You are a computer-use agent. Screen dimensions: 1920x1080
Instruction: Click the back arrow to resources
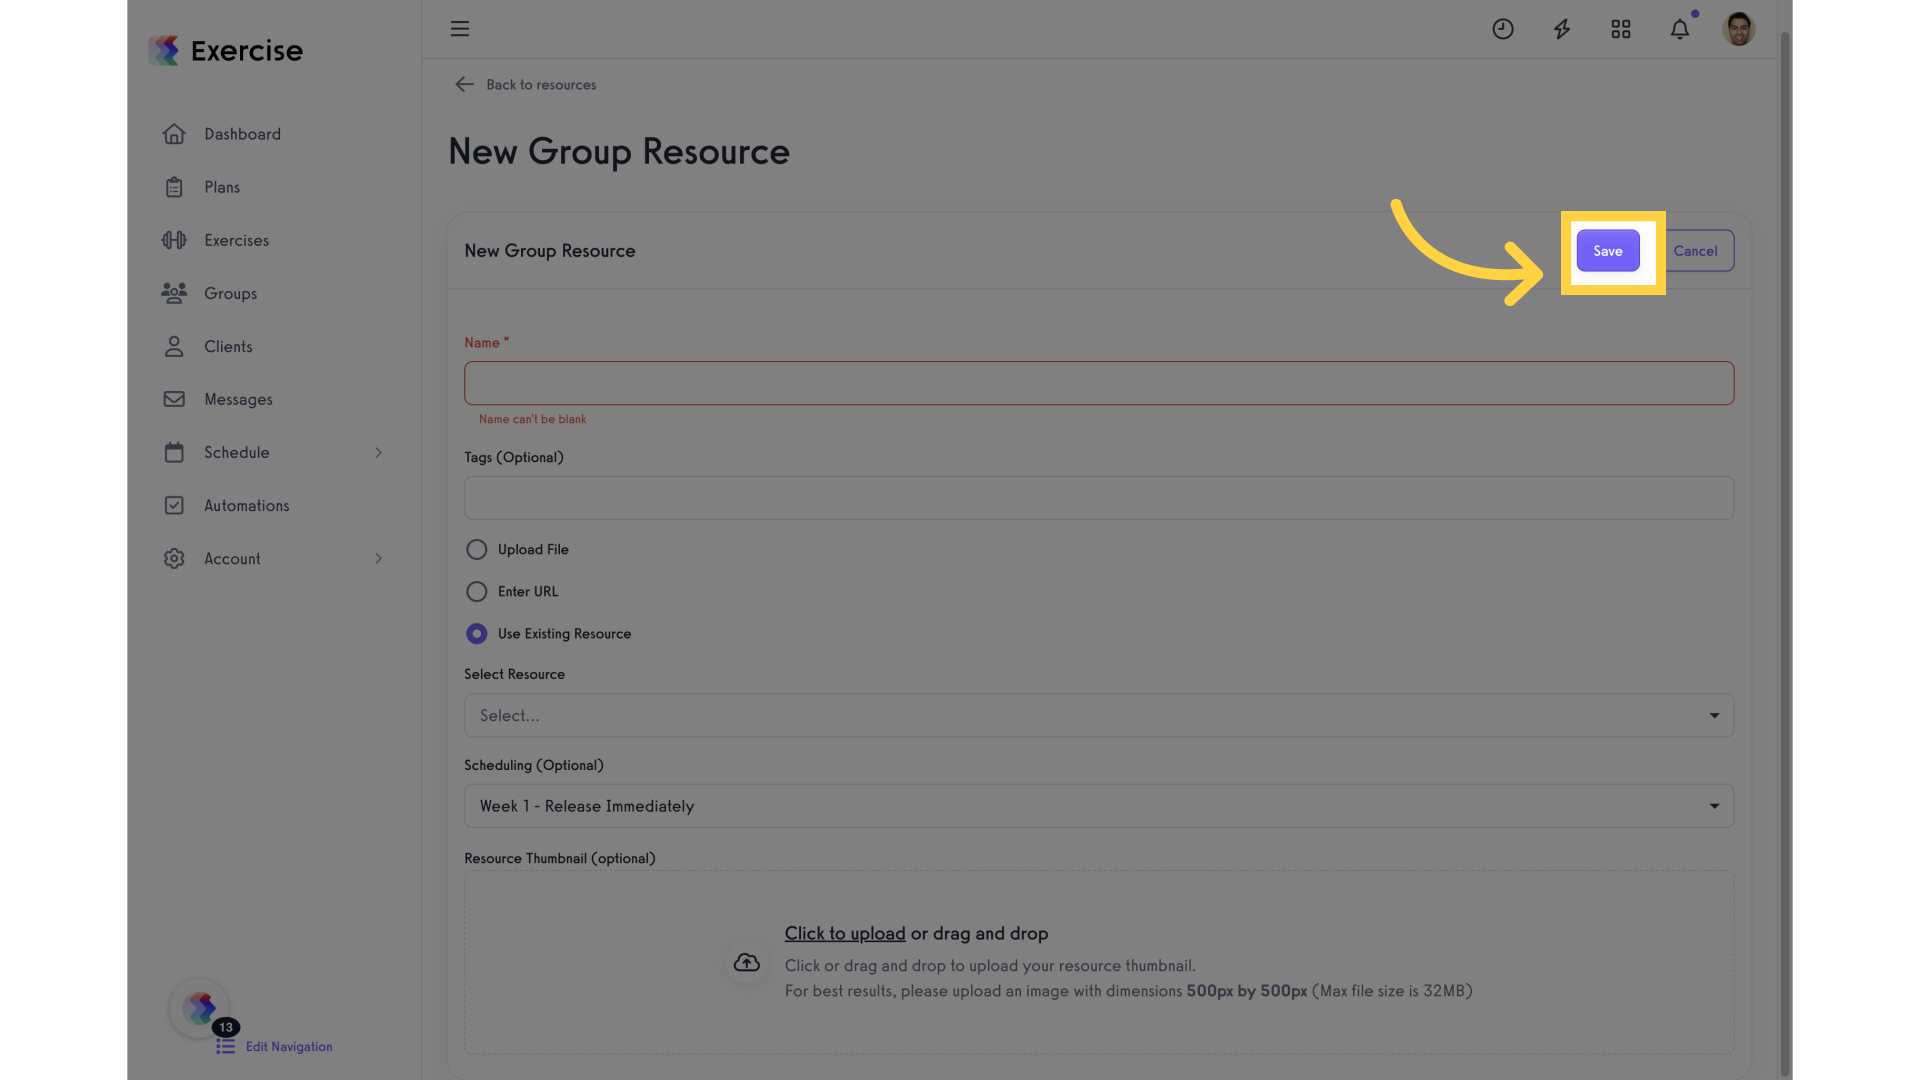(x=464, y=85)
